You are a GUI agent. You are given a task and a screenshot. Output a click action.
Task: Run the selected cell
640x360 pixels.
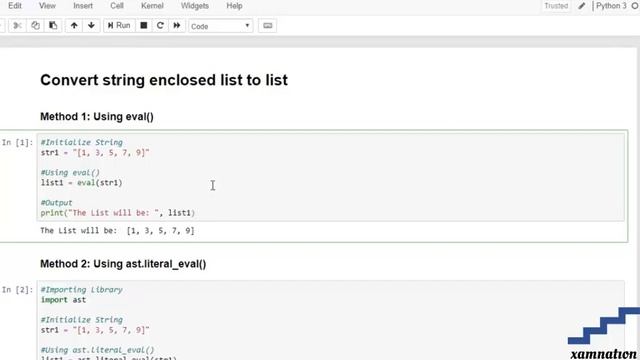(119, 26)
